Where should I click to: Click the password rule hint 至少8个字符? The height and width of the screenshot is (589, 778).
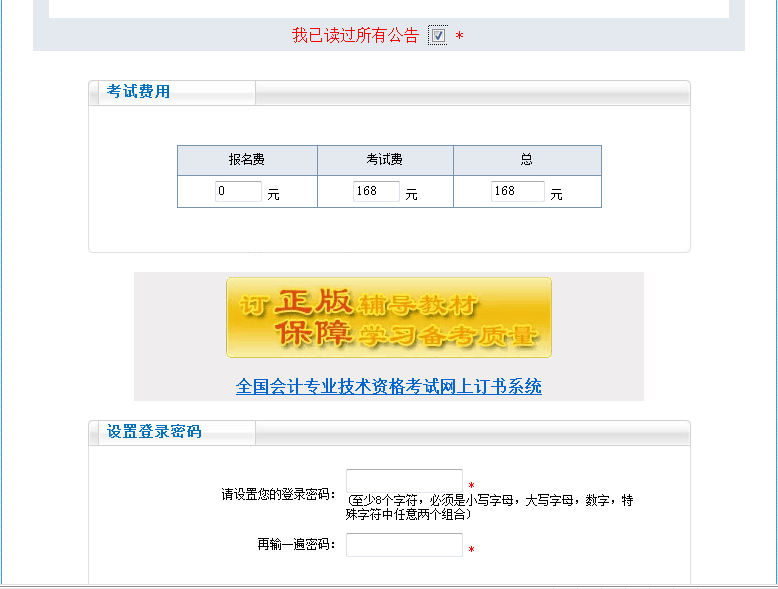tap(490, 507)
